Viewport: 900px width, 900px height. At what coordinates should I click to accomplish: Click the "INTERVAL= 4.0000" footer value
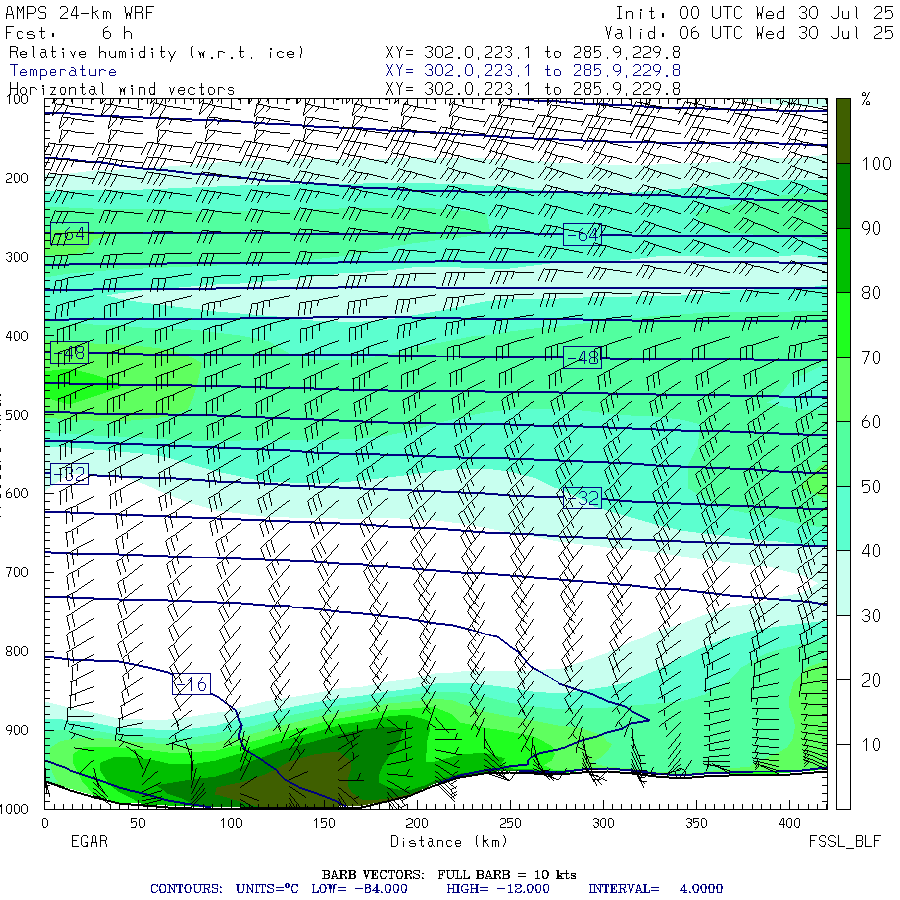[655, 889]
